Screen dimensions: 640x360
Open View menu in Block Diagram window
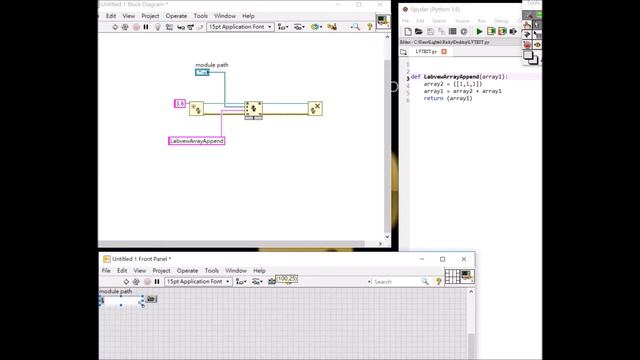pos(129,16)
